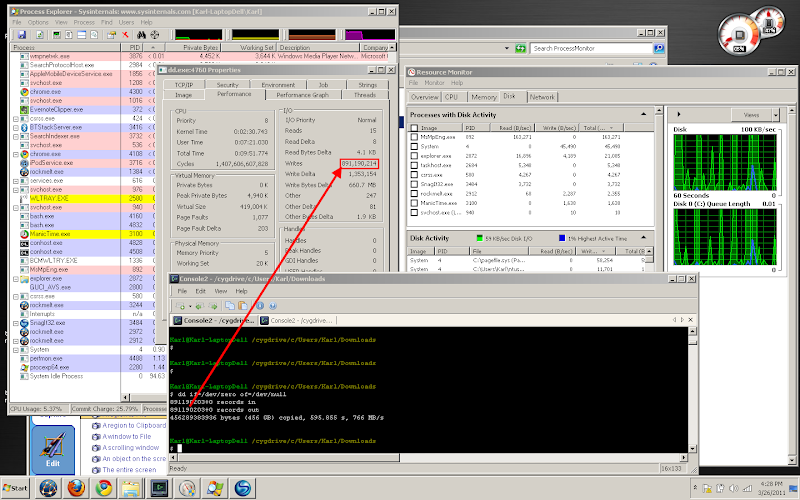Collapse the services.exe tree node
The image size is (800, 500).
(16, 181)
